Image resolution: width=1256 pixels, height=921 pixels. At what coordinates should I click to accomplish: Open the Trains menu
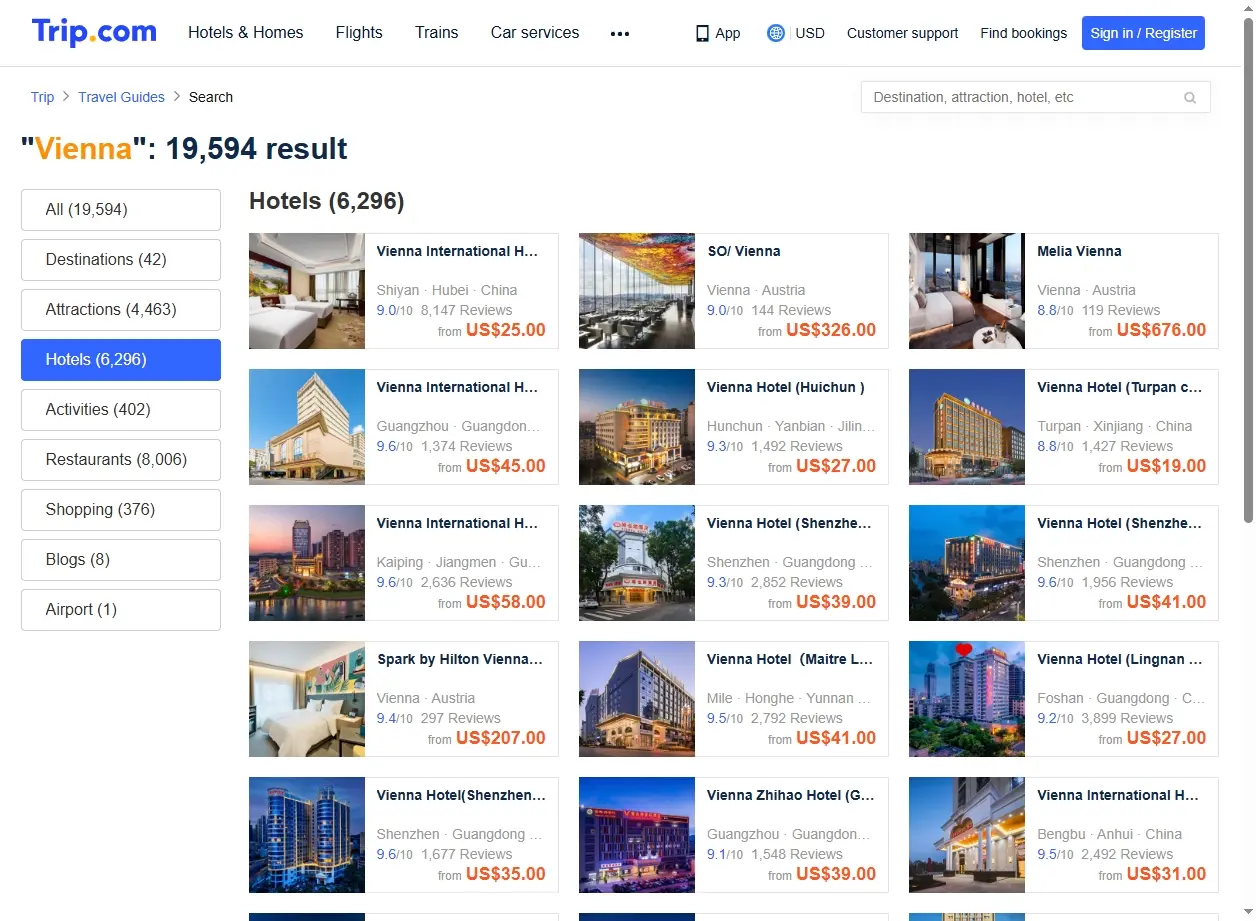coord(437,33)
